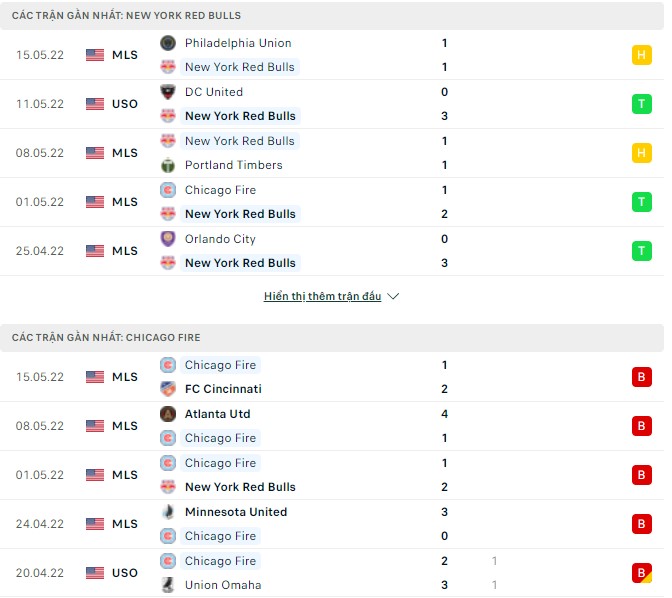Click the 25.04.22 match date for Orlando City
This screenshot has width=672, height=598.
(x=40, y=251)
